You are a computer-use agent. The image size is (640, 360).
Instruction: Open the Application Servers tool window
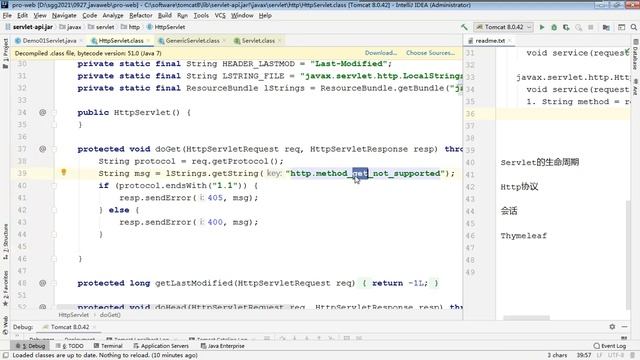point(161,346)
